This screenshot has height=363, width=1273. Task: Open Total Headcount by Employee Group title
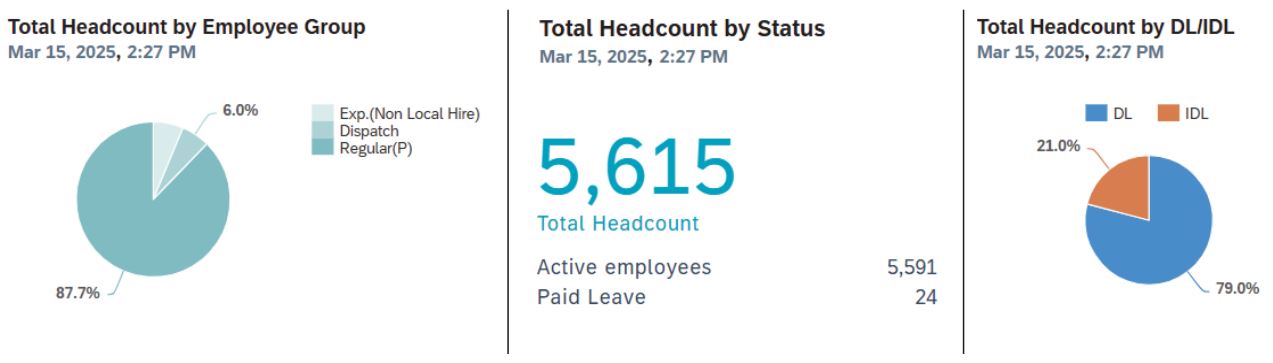pyautogui.click(x=187, y=27)
